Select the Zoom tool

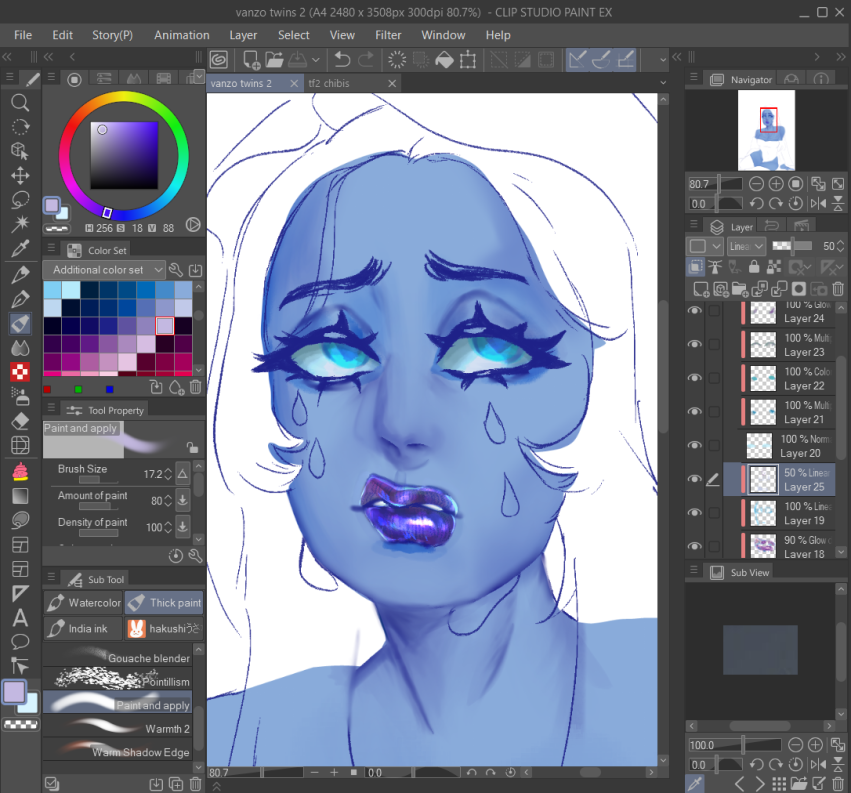20,103
